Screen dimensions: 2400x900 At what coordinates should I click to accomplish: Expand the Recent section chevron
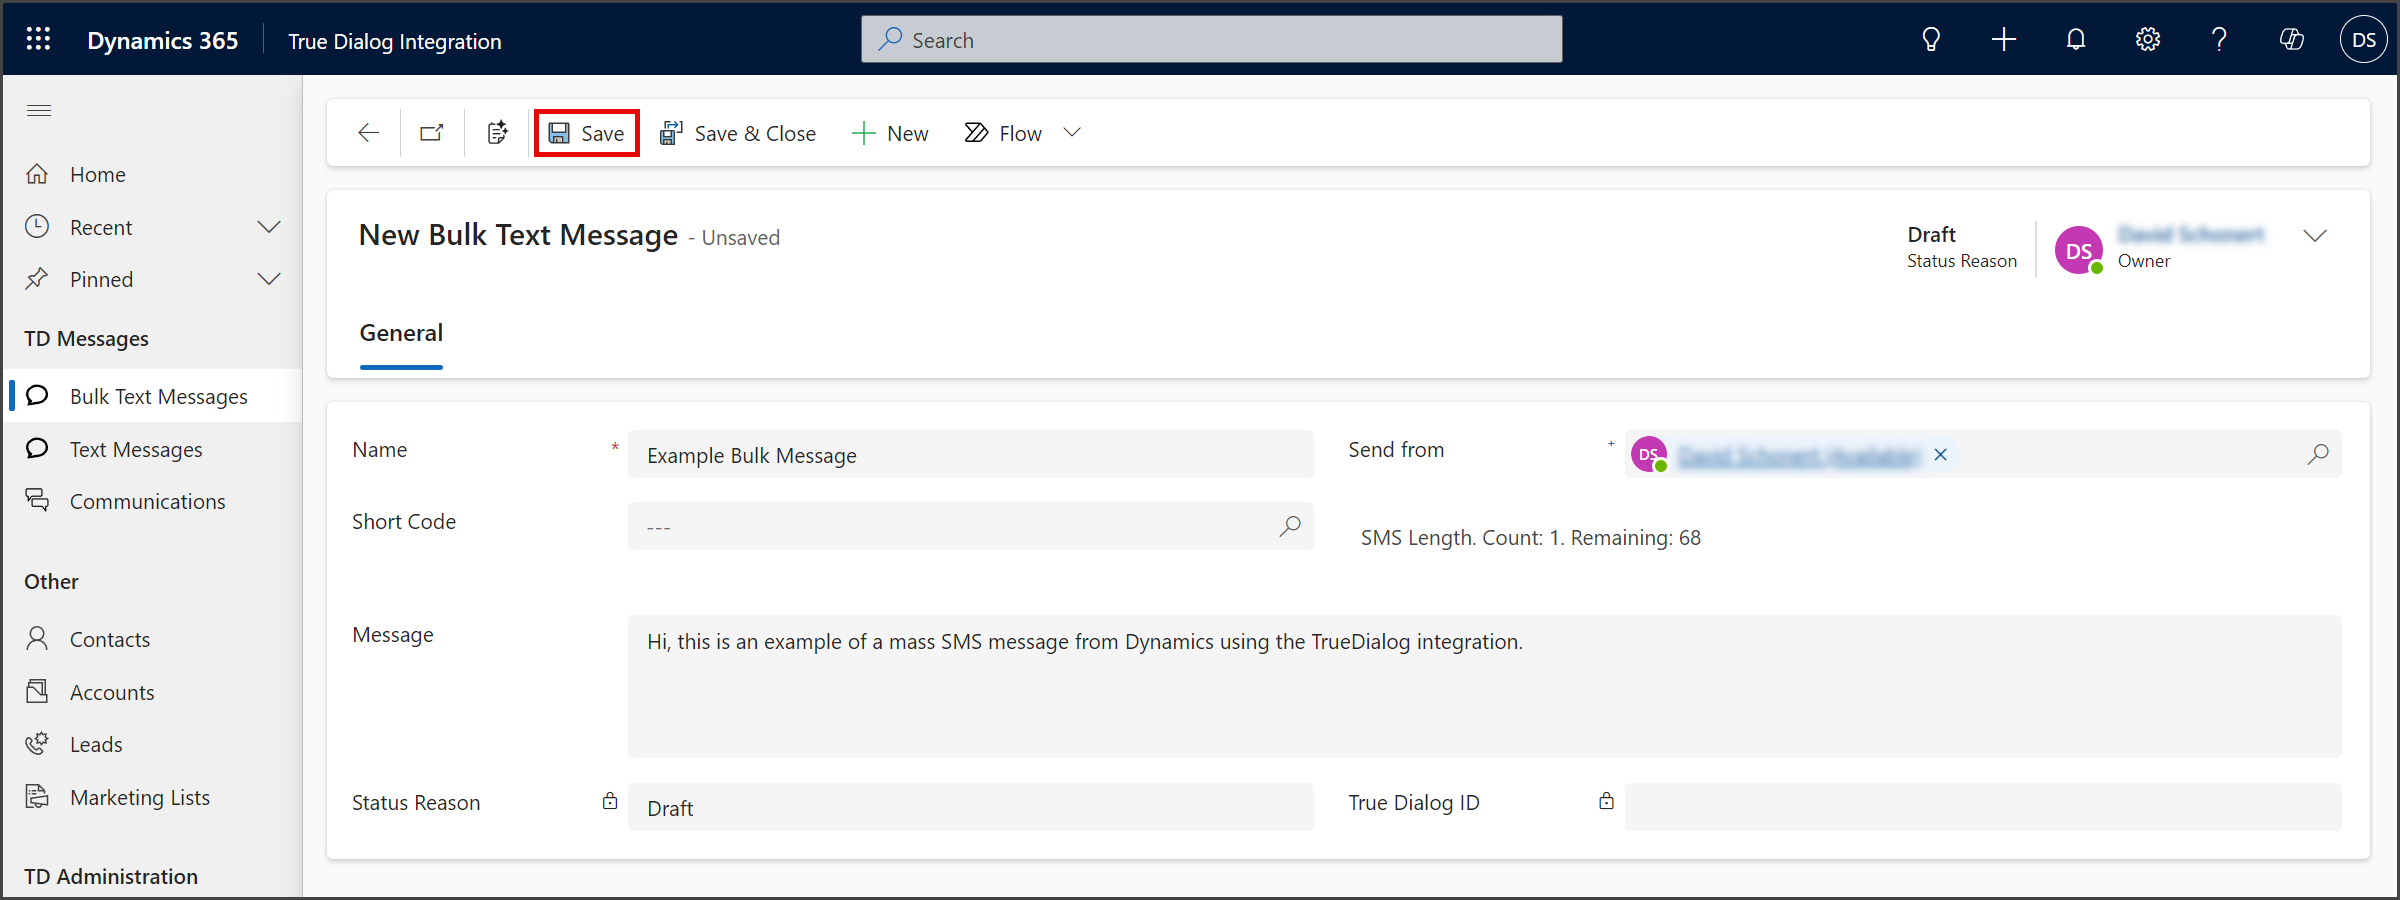269,227
